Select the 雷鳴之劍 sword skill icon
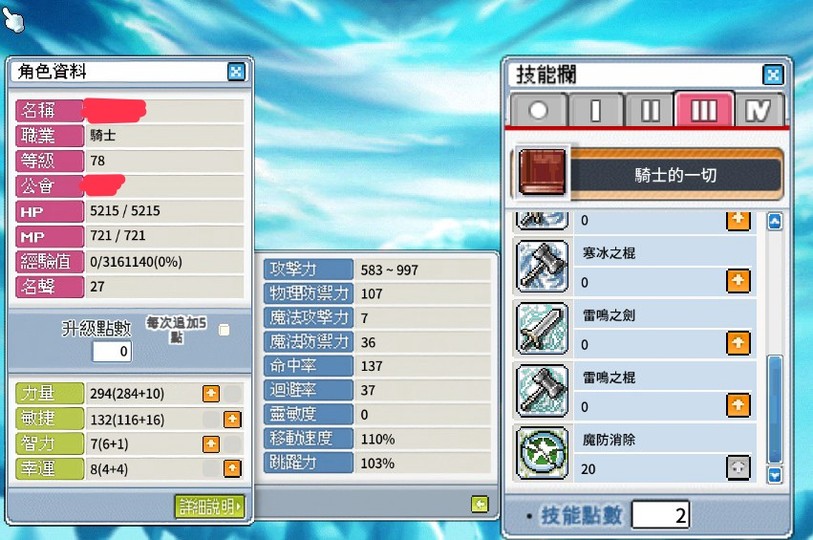The height and width of the screenshot is (540, 813). click(x=542, y=328)
